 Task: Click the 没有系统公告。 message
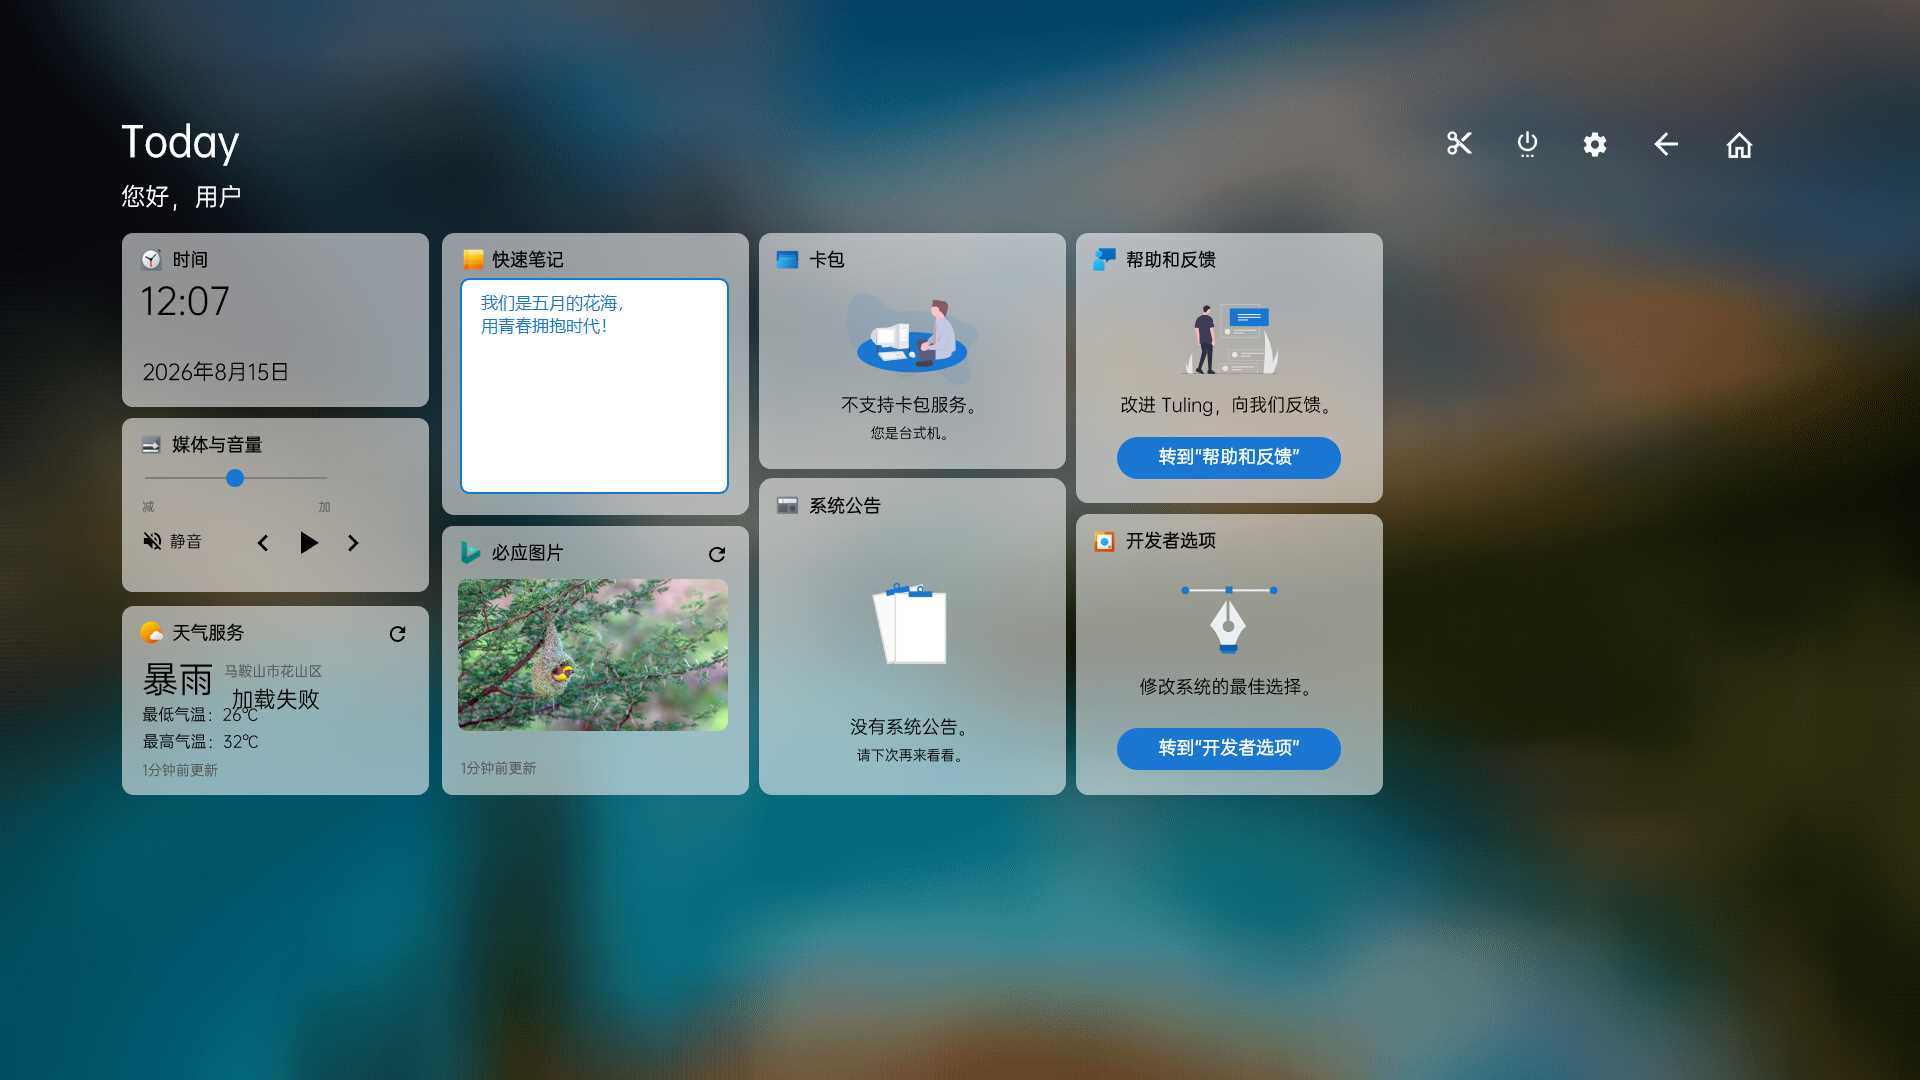(911, 727)
